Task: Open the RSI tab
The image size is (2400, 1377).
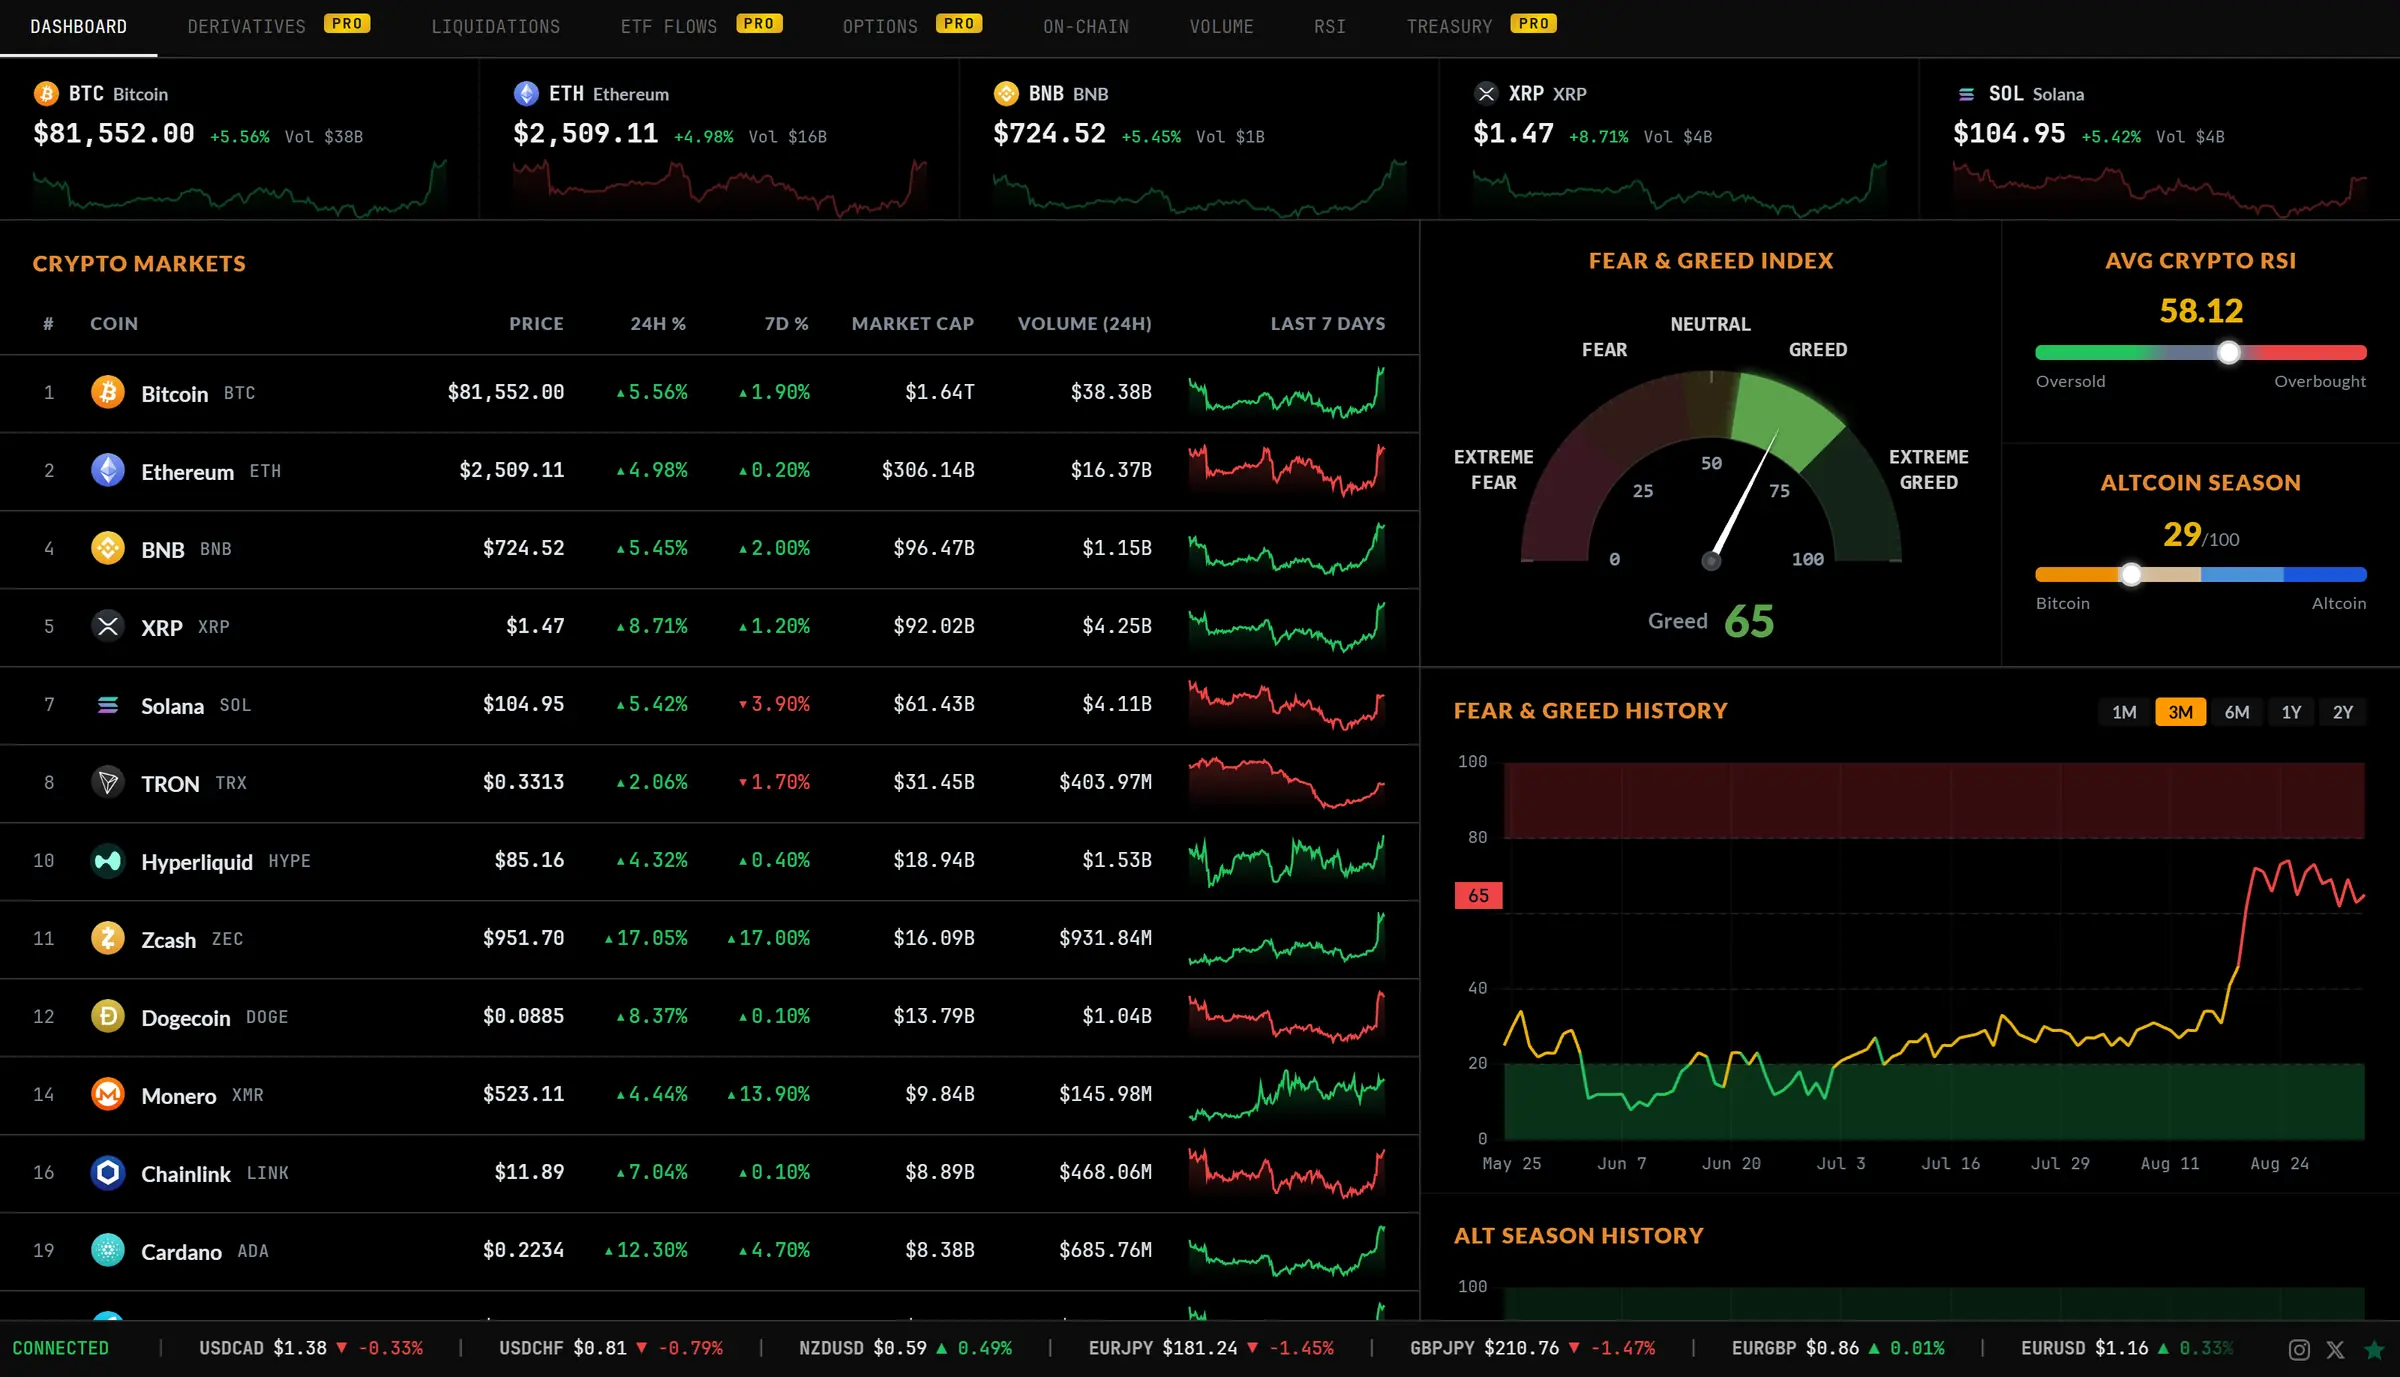Action: pyautogui.click(x=1330, y=27)
